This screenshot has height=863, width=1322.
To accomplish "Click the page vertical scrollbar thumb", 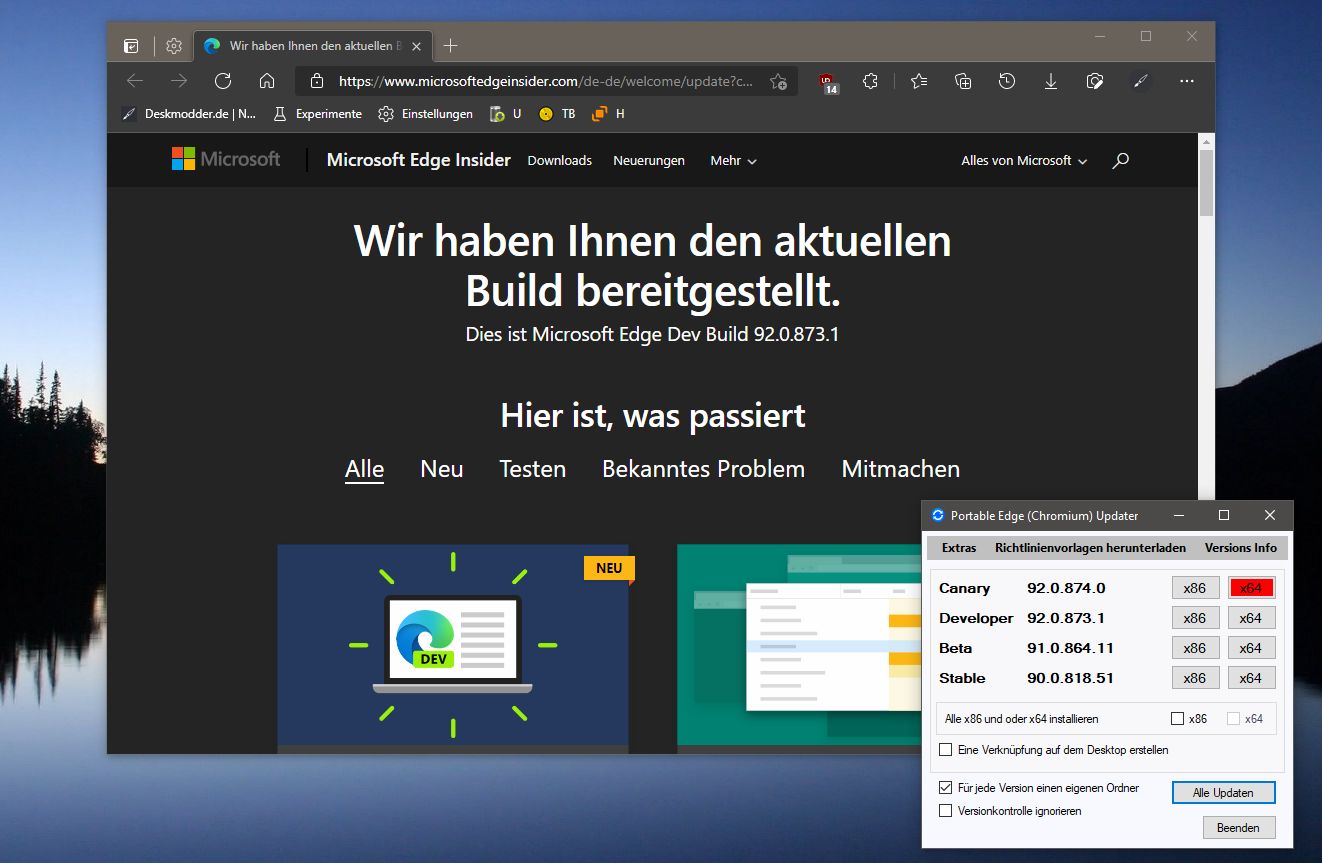I will click(x=1206, y=183).
